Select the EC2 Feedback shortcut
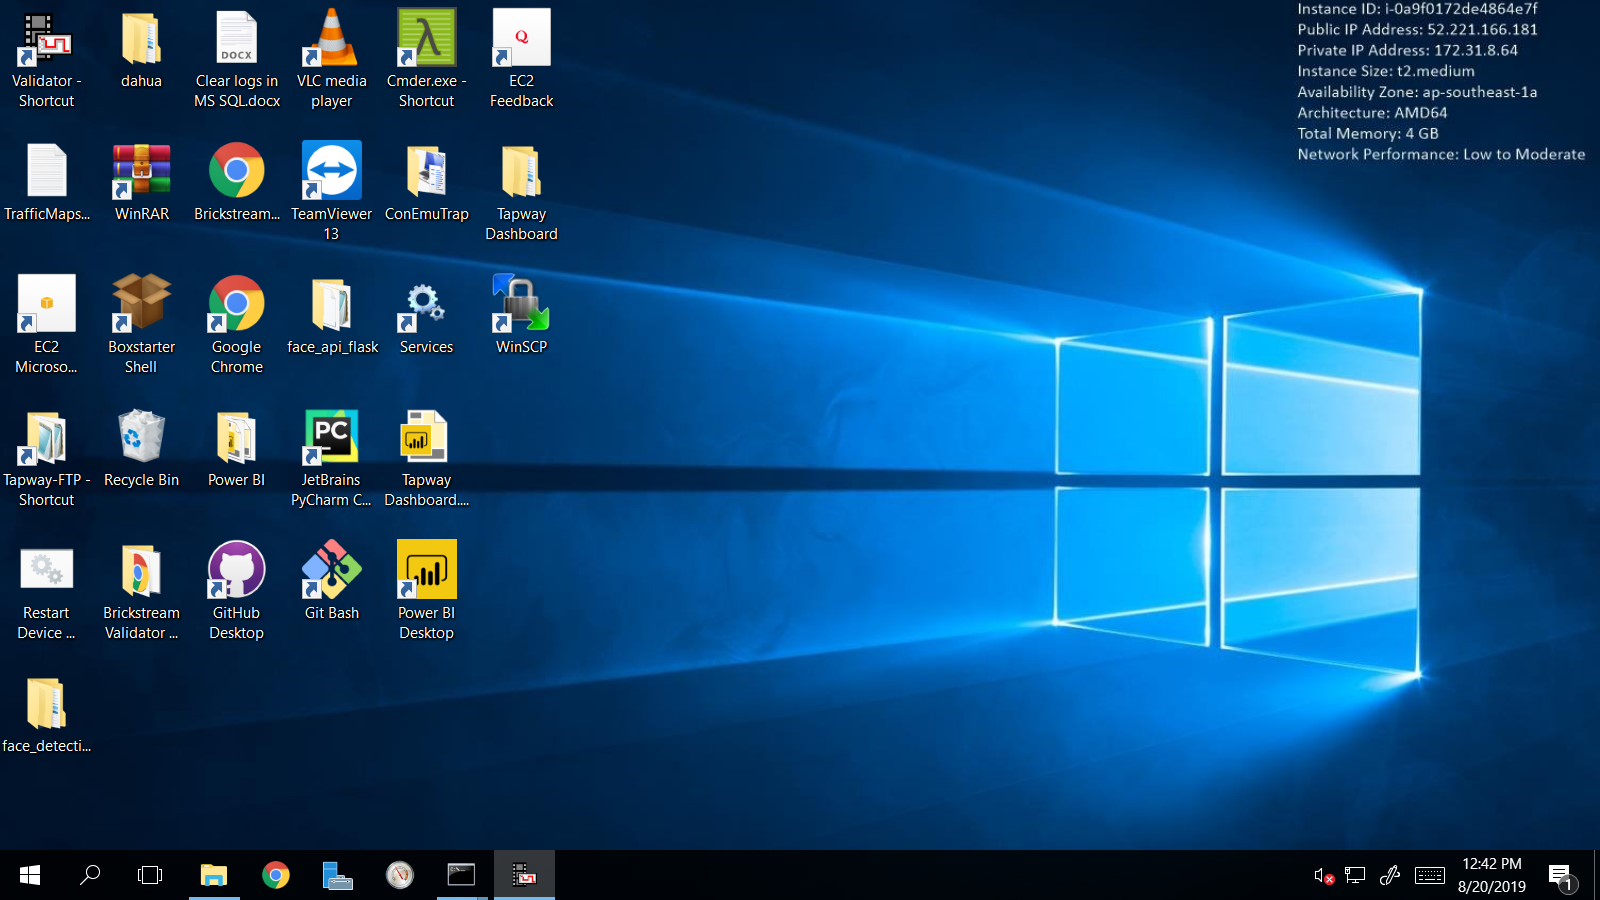 522,60
